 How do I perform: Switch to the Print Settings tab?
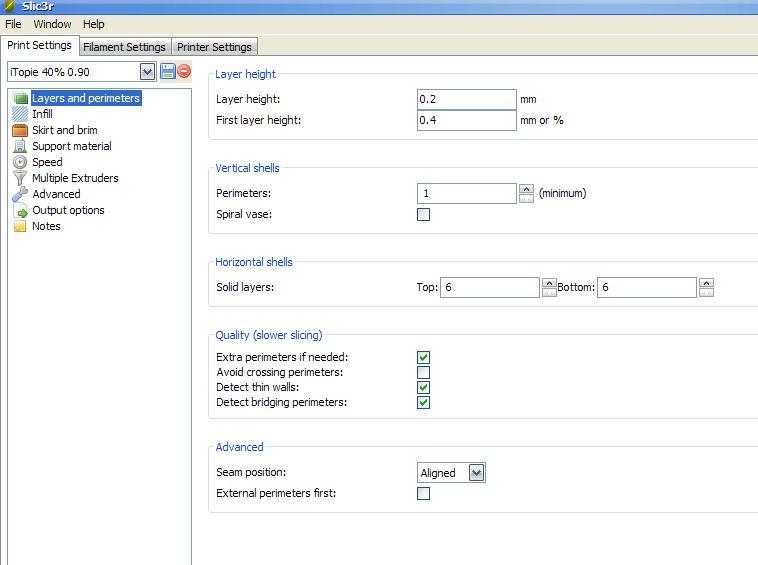click(39, 45)
